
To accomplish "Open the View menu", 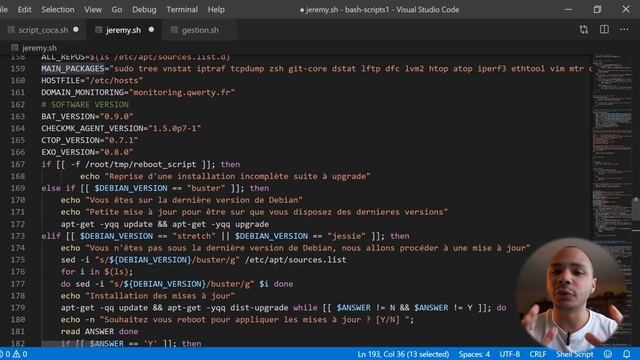I will [93, 9].
